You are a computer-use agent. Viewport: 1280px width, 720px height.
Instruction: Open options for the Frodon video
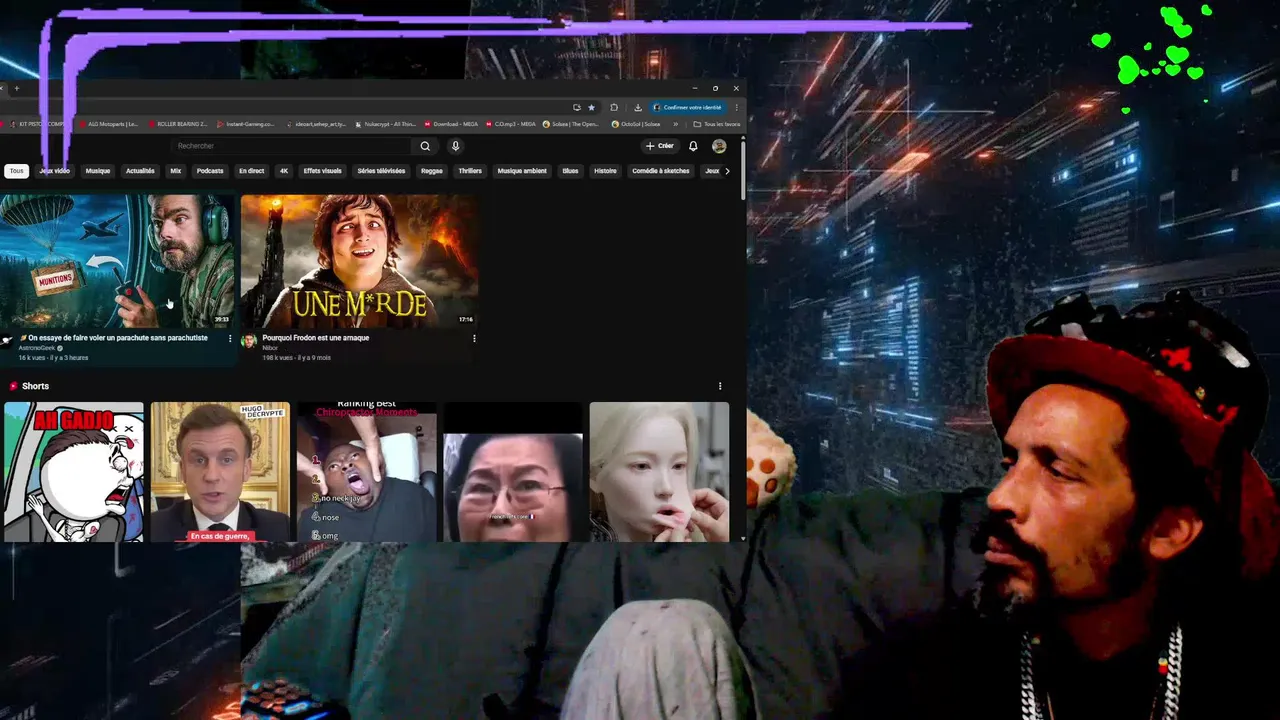(474, 338)
